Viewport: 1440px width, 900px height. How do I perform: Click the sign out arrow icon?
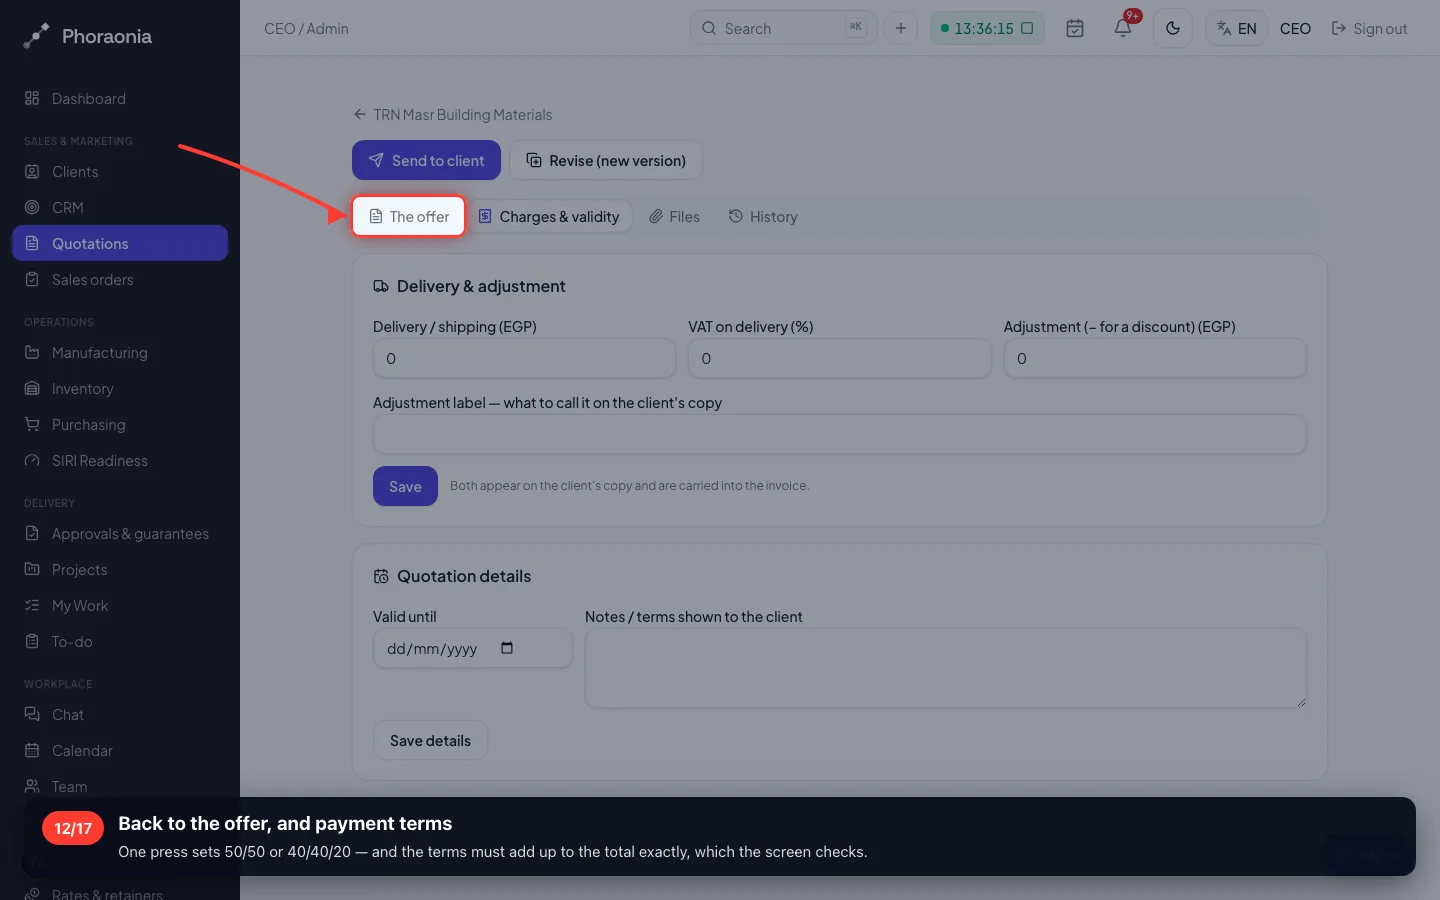click(1339, 29)
